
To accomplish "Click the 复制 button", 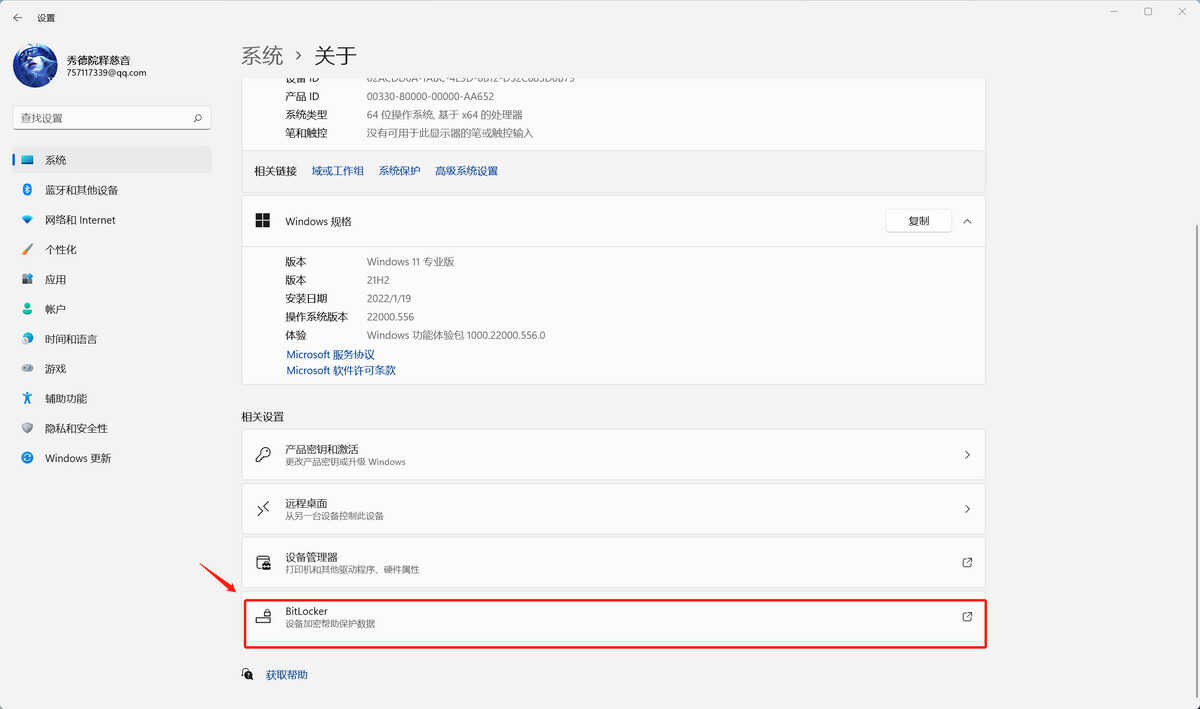I will click(x=918, y=221).
